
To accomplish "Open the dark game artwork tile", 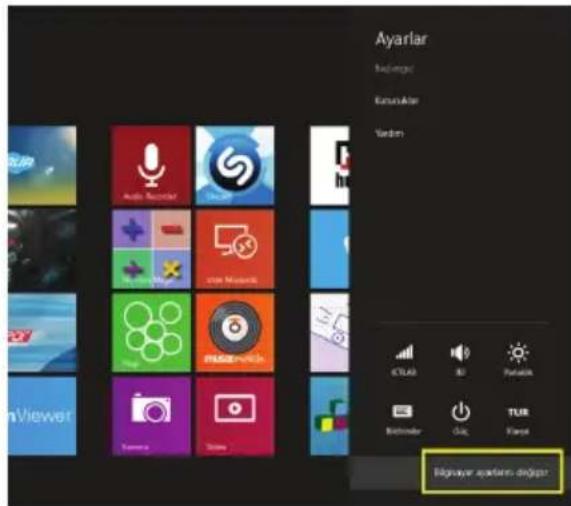I will point(42,249).
